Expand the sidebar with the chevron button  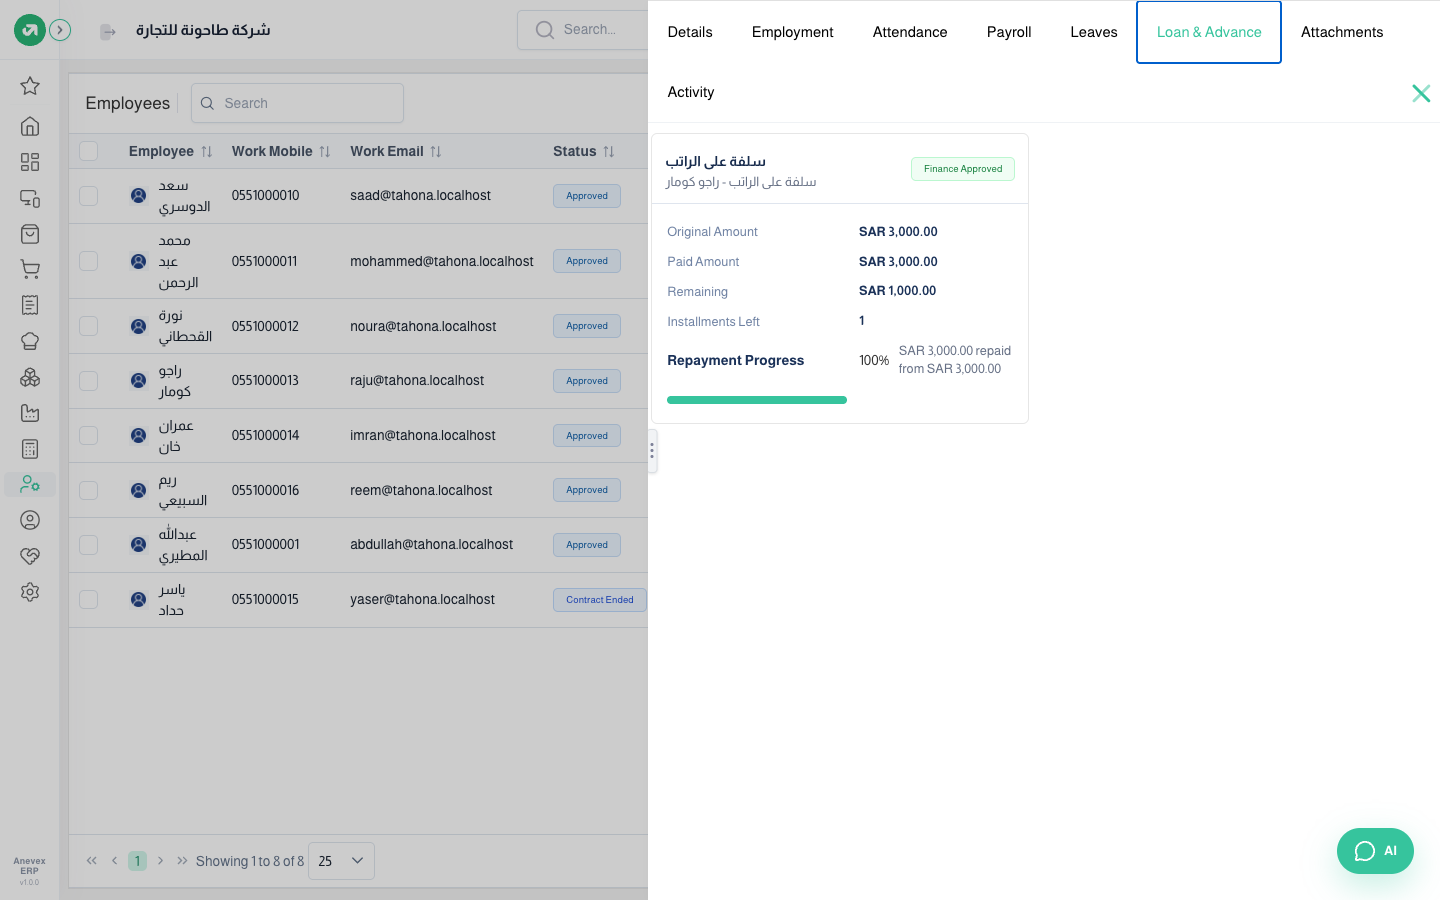click(60, 30)
